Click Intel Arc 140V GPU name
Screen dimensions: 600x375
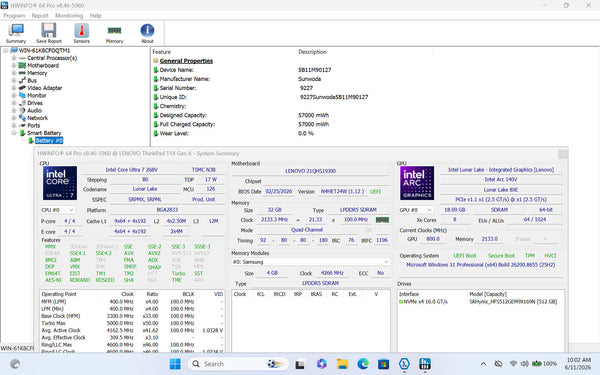click(501, 179)
